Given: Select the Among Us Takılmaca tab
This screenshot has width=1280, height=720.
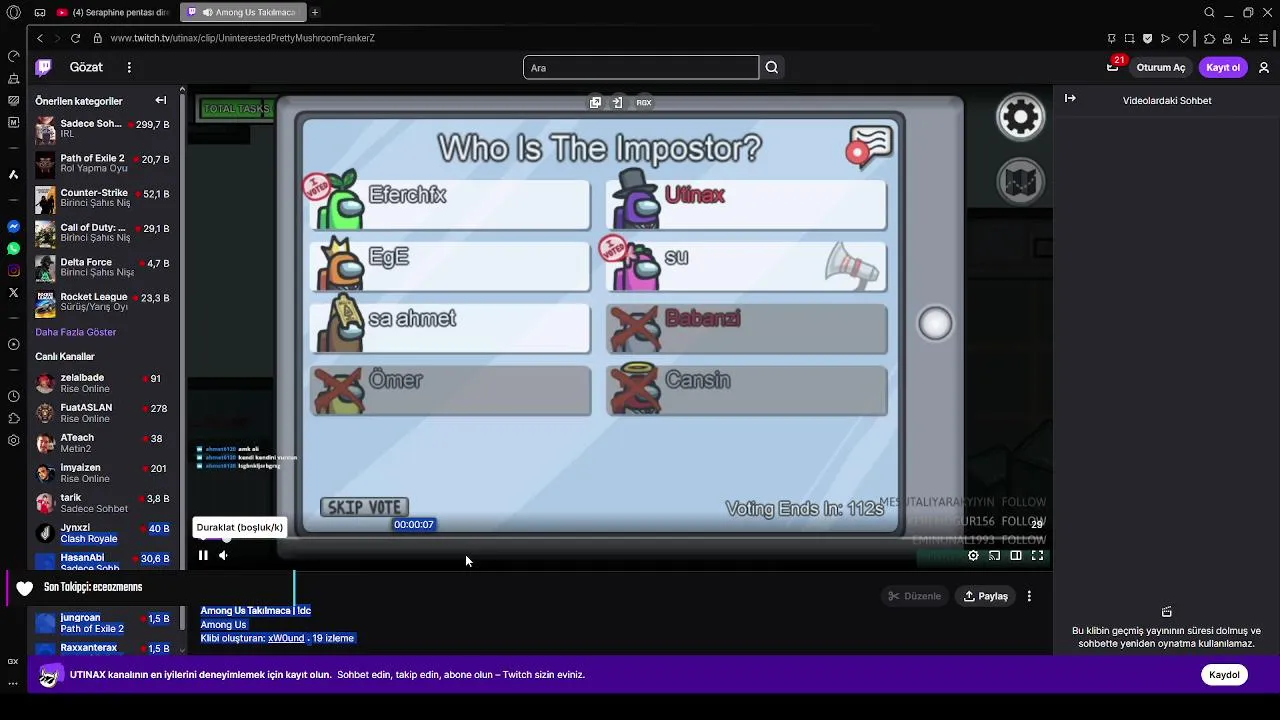Looking at the screenshot, I should [x=243, y=12].
